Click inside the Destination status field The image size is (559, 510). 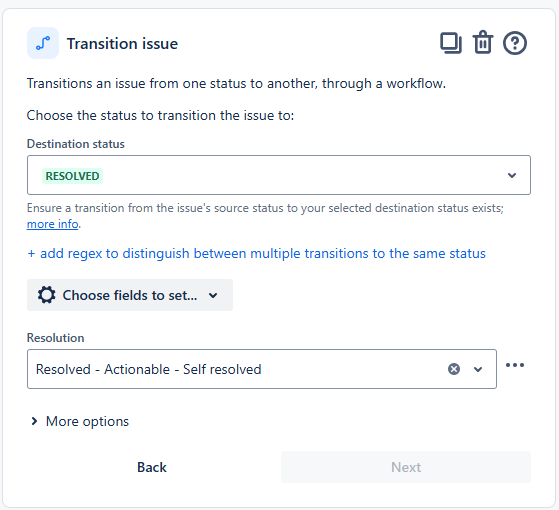[x=279, y=175]
